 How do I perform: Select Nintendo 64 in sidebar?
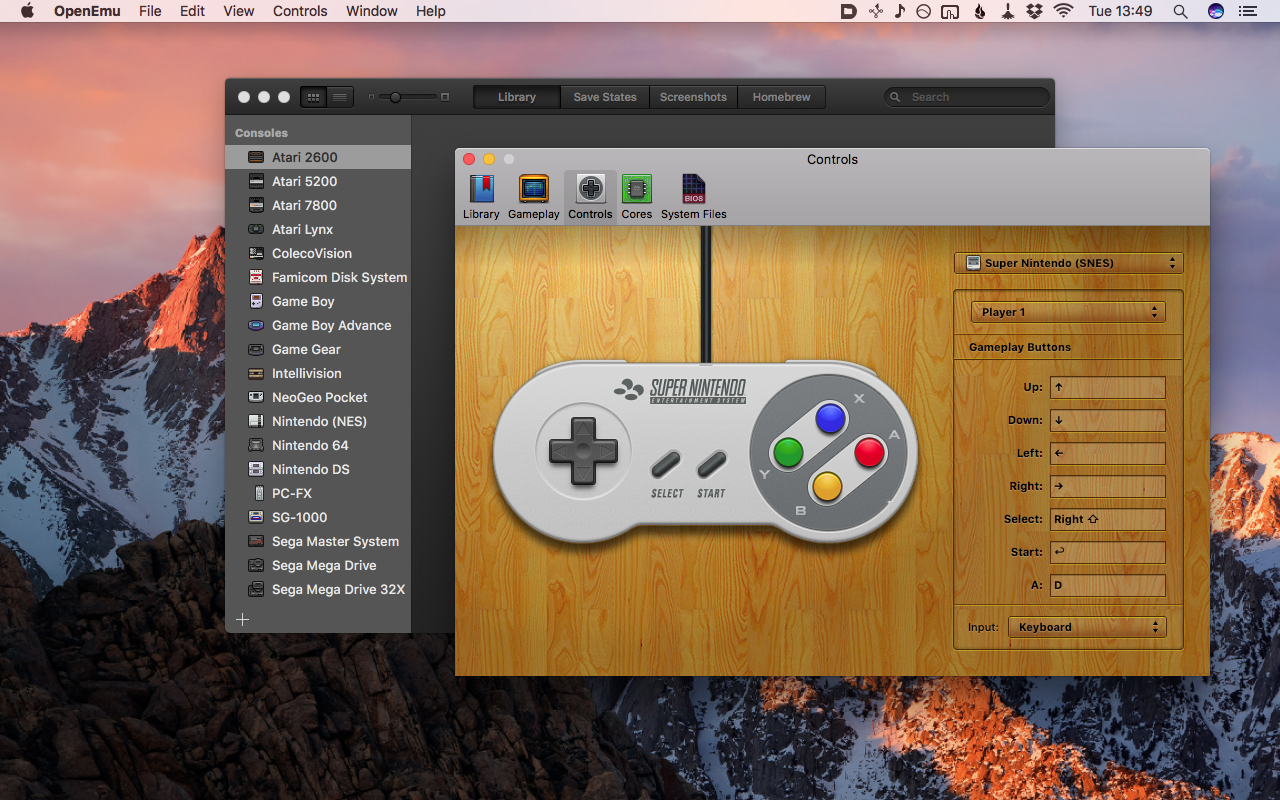coord(318,445)
